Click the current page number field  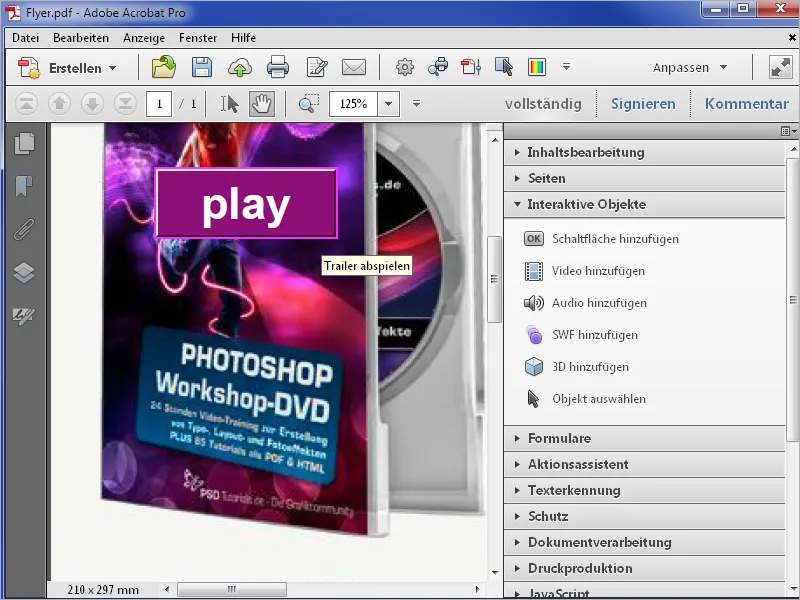159,104
